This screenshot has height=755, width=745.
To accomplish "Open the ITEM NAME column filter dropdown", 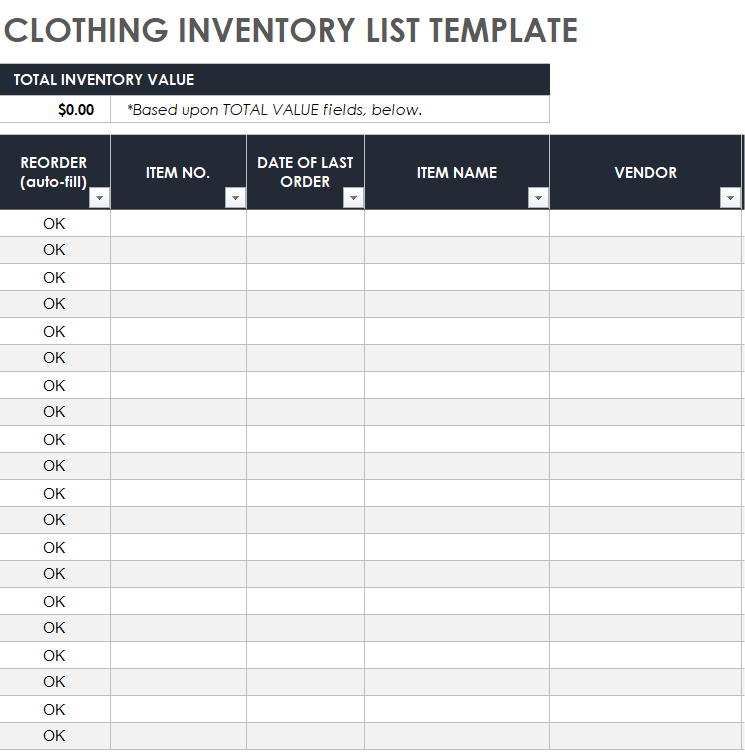I will coord(538,198).
